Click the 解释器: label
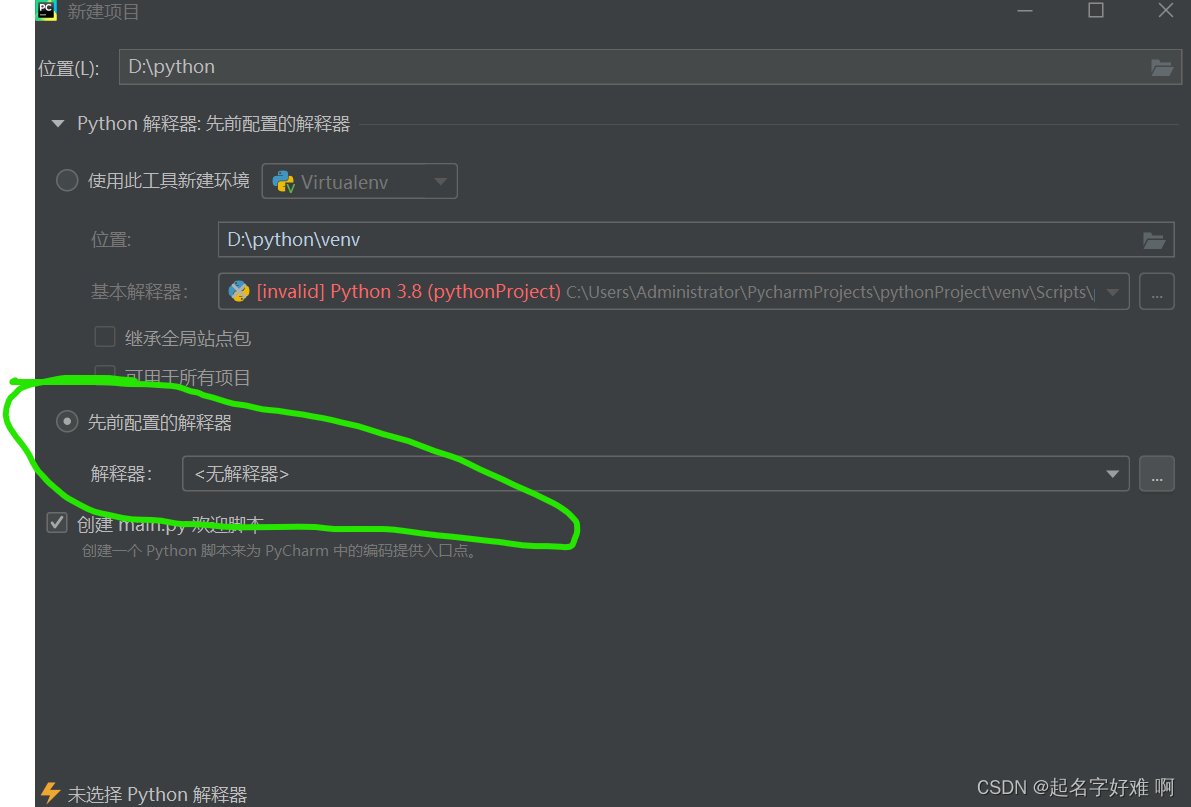The image size is (1191, 807). (x=122, y=474)
